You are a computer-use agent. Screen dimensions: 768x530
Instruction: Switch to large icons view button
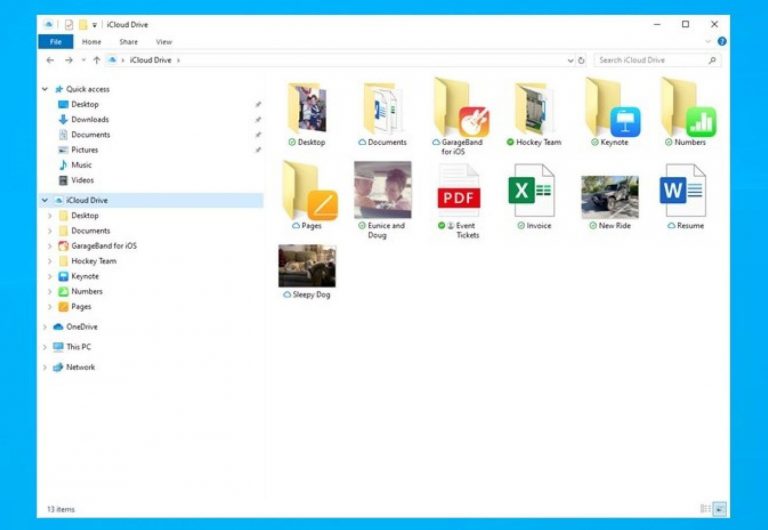719,509
